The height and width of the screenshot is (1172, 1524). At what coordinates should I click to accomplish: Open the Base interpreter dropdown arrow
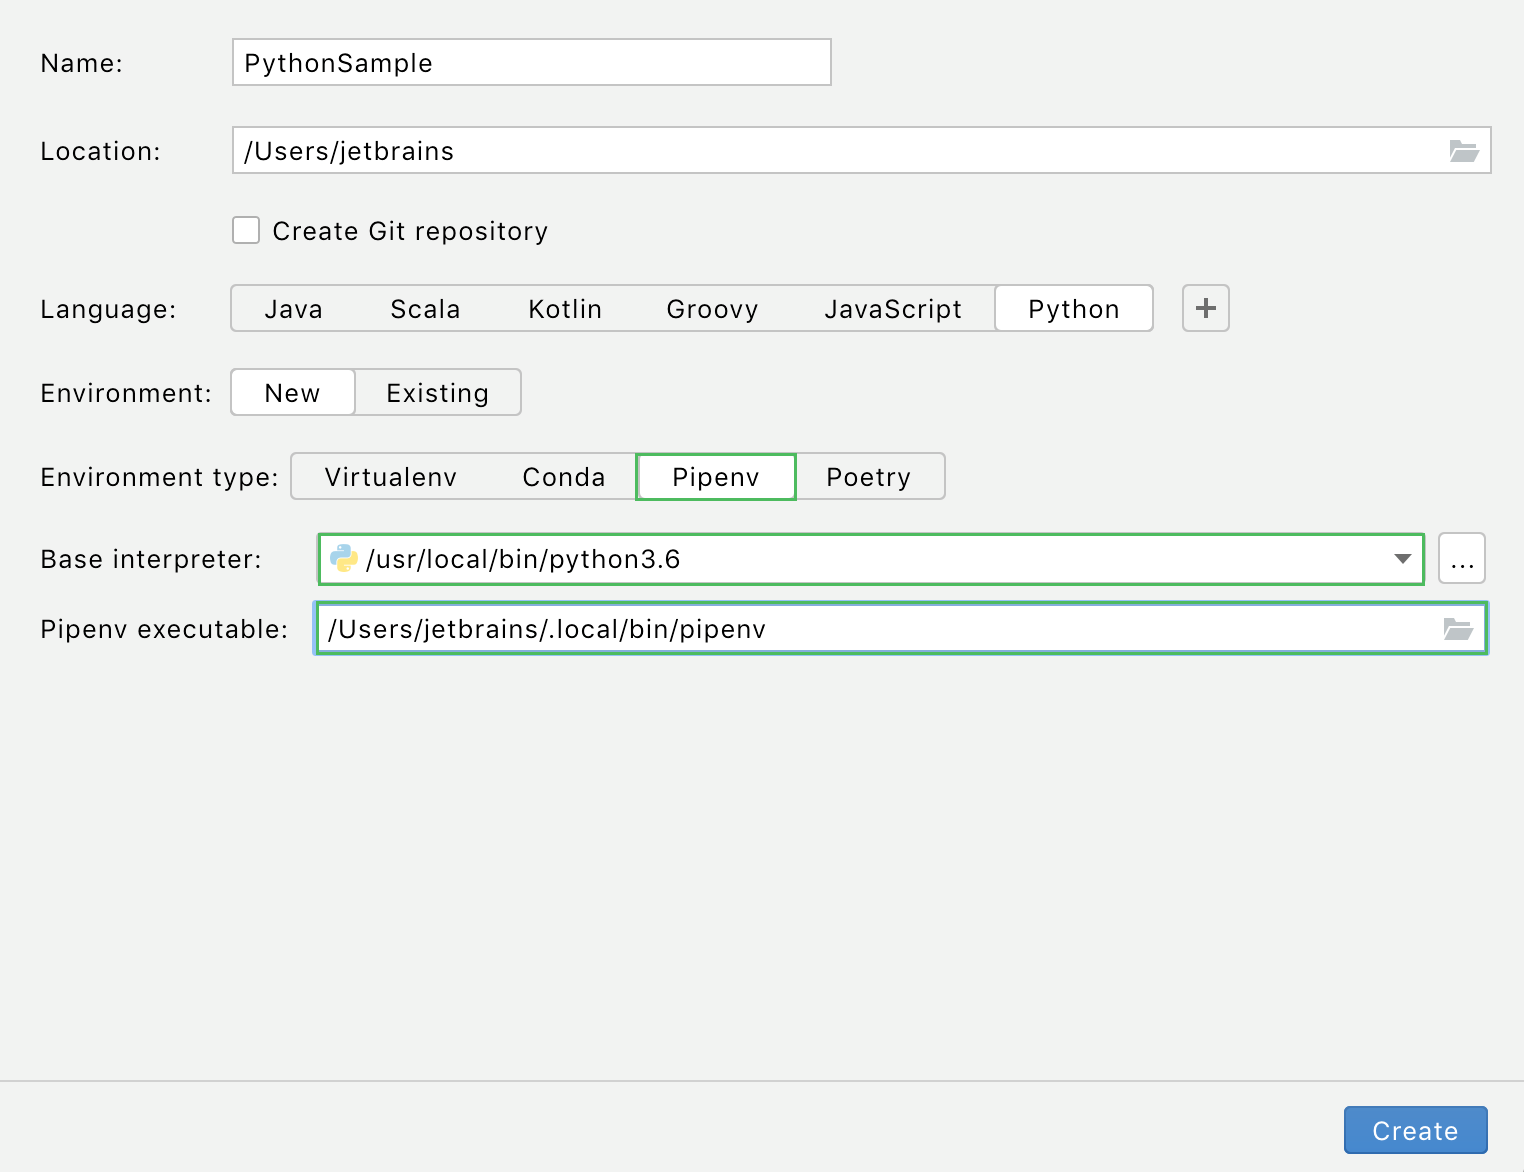tap(1403, 559)
